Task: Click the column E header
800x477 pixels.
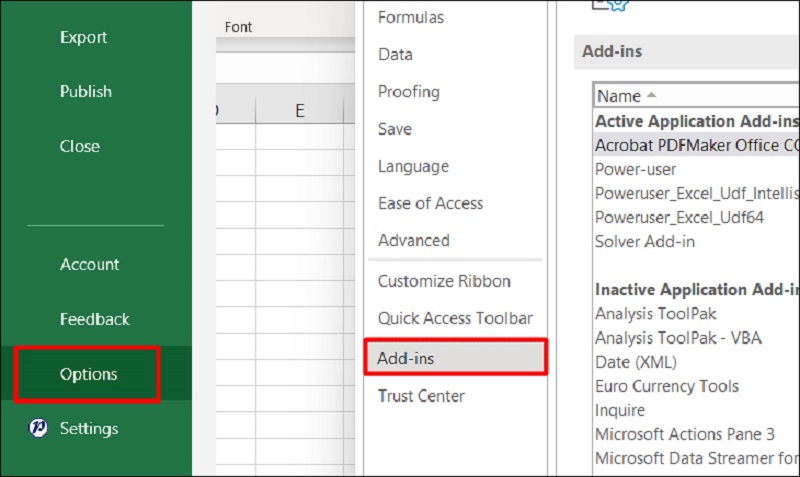Action: (299, 111)
